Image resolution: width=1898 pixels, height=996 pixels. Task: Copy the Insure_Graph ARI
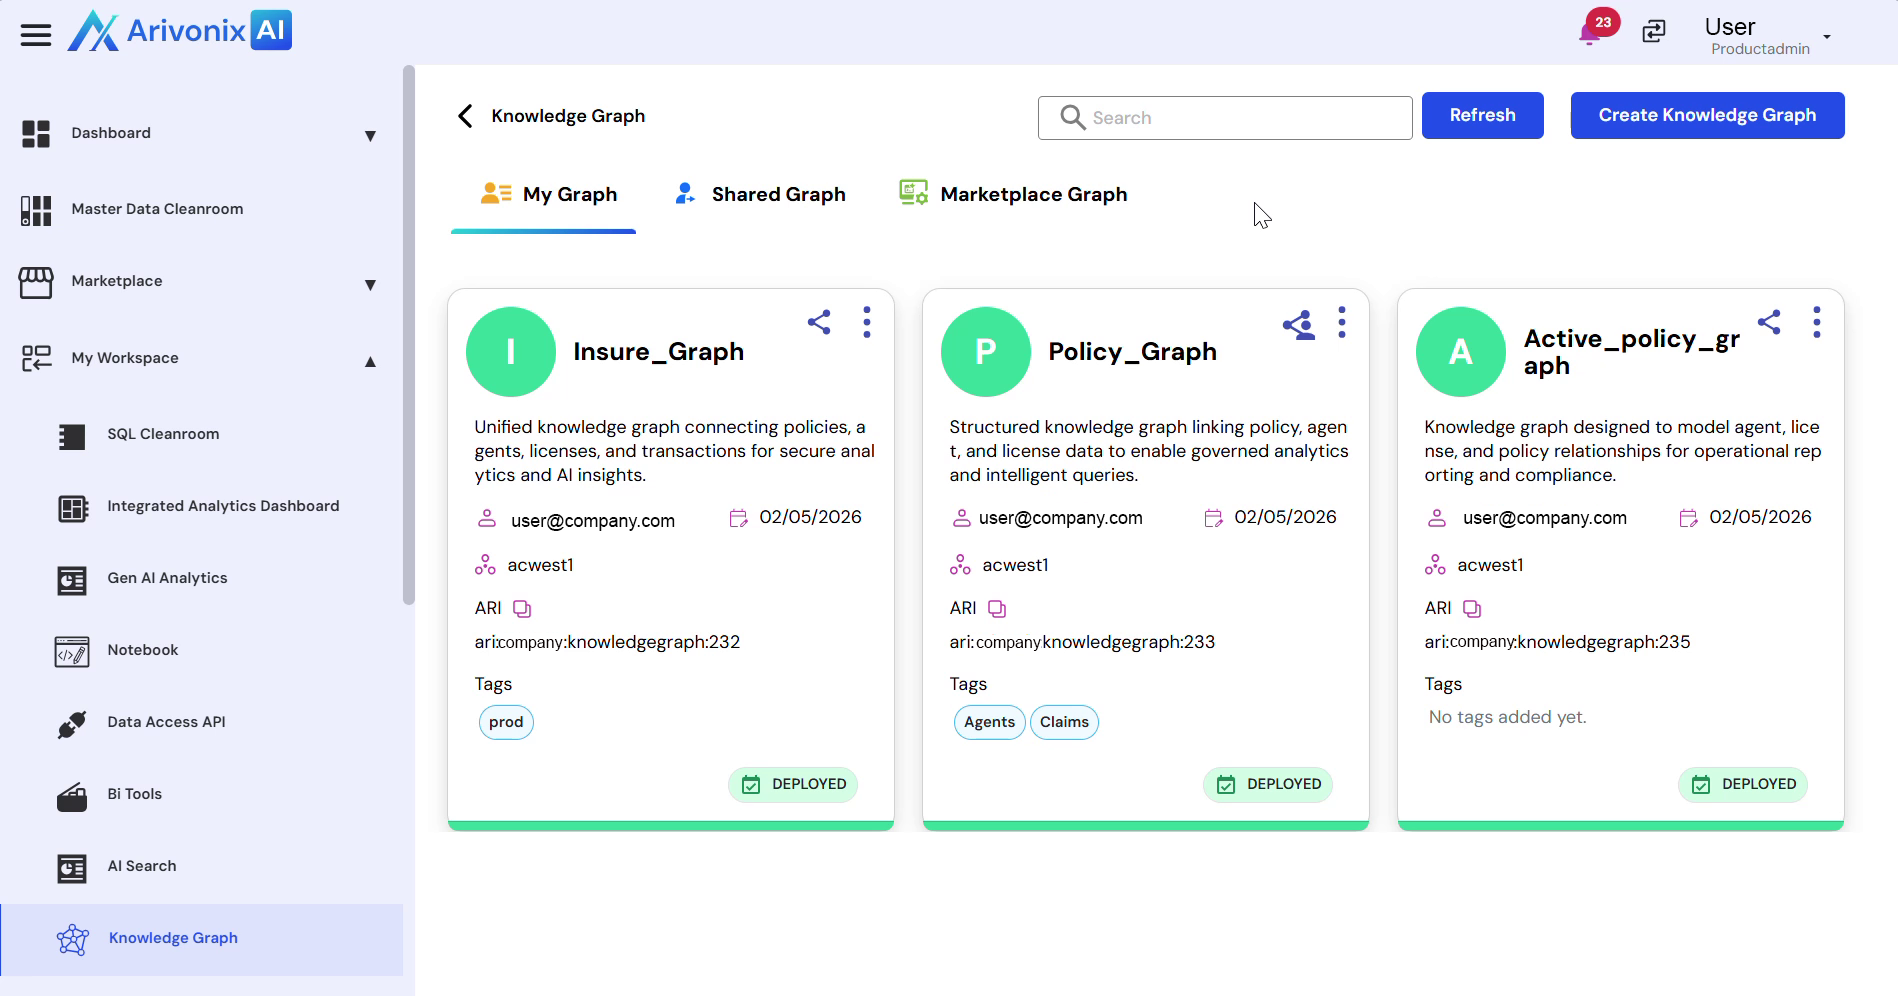522,609
